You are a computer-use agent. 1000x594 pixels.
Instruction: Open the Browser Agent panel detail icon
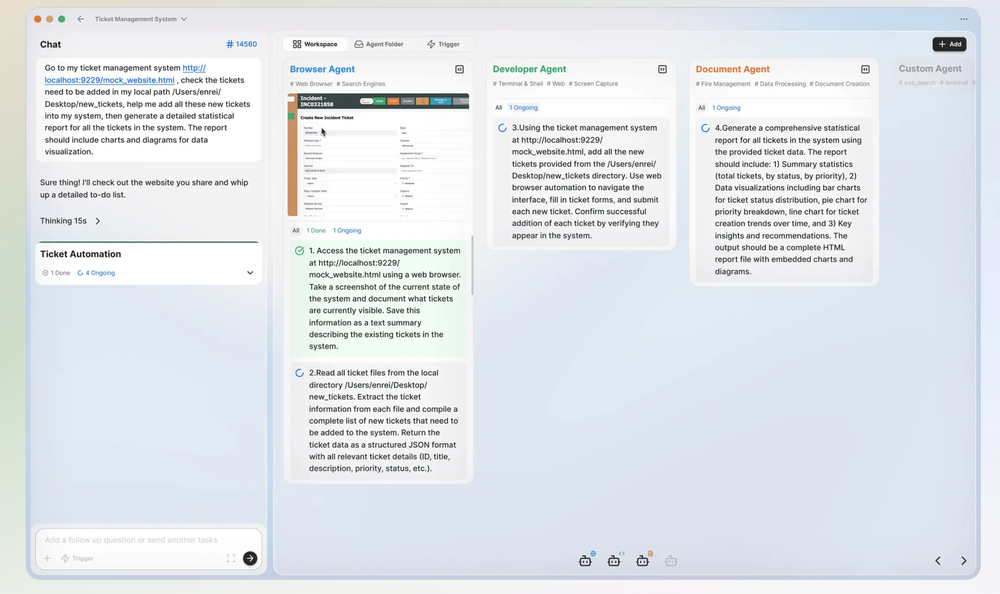(459, 69)
